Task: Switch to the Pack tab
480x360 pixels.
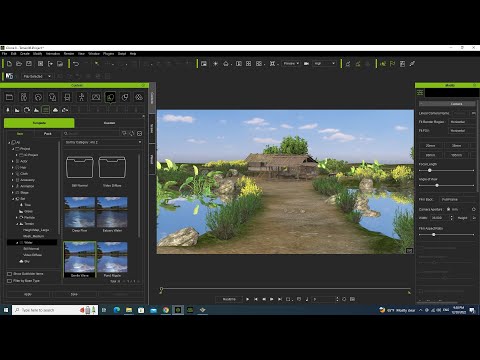Action: point(48,134)
